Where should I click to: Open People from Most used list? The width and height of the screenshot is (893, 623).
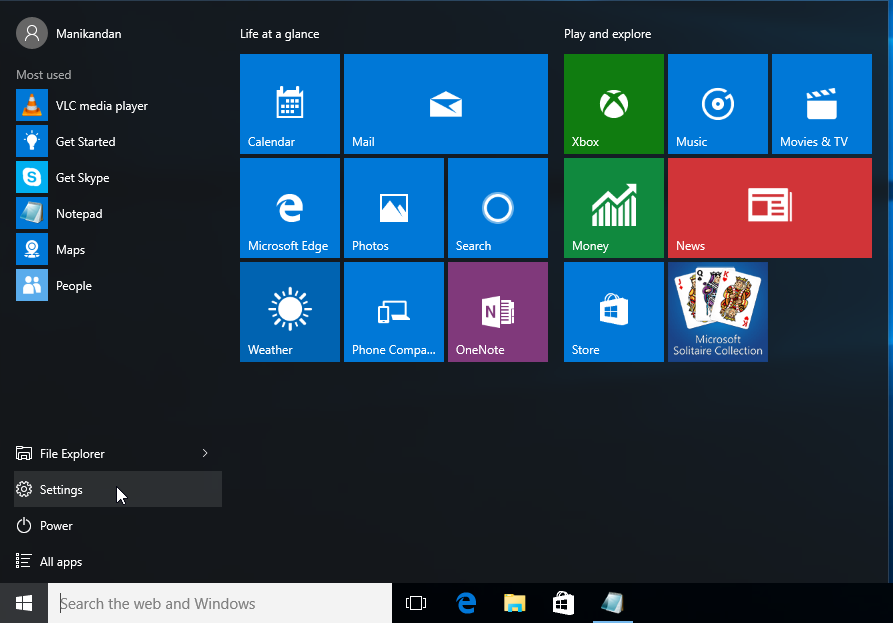(118, 285)
